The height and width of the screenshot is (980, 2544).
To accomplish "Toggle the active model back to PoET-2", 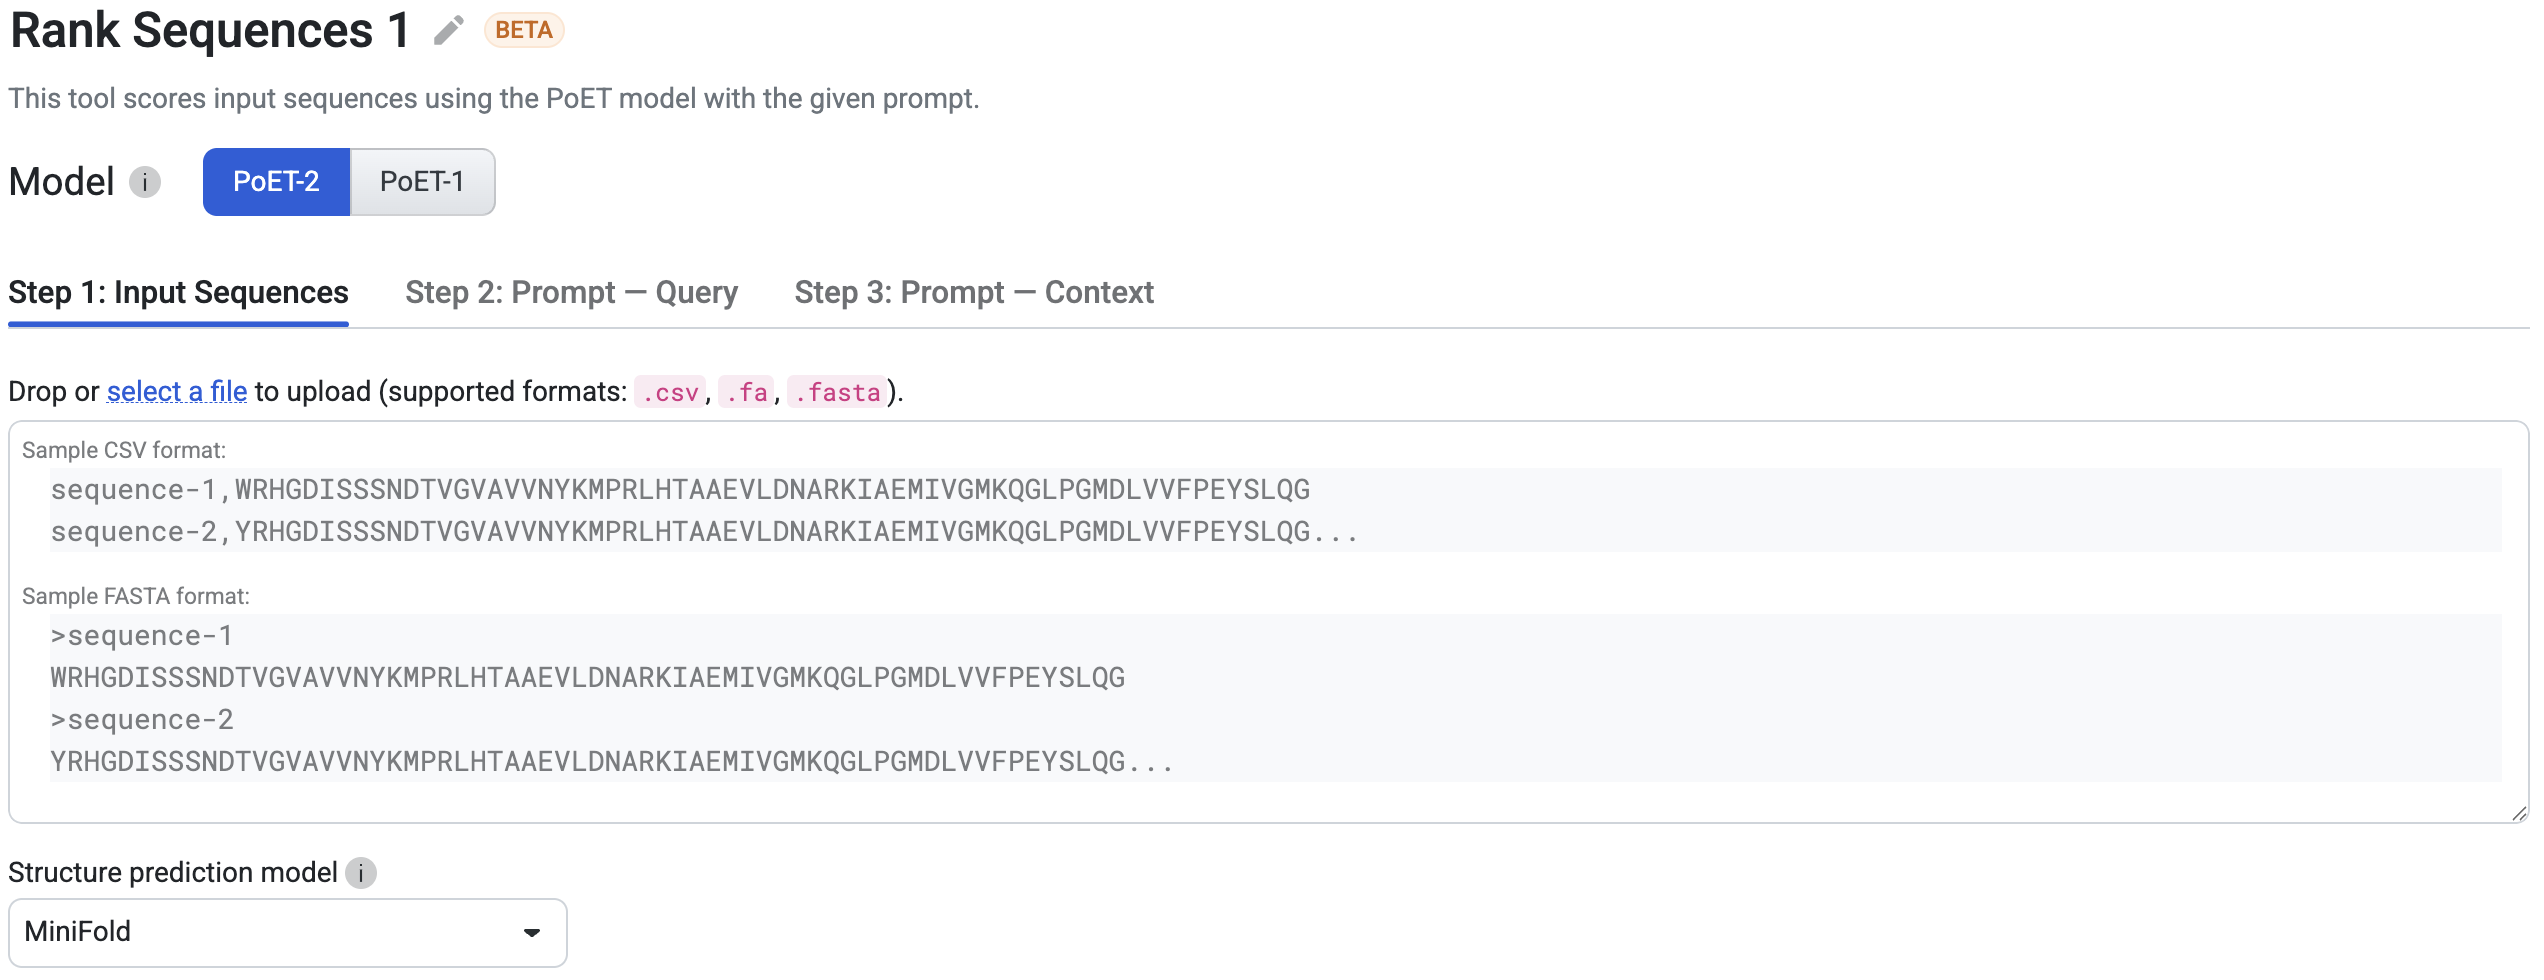I will click(276, 181).
